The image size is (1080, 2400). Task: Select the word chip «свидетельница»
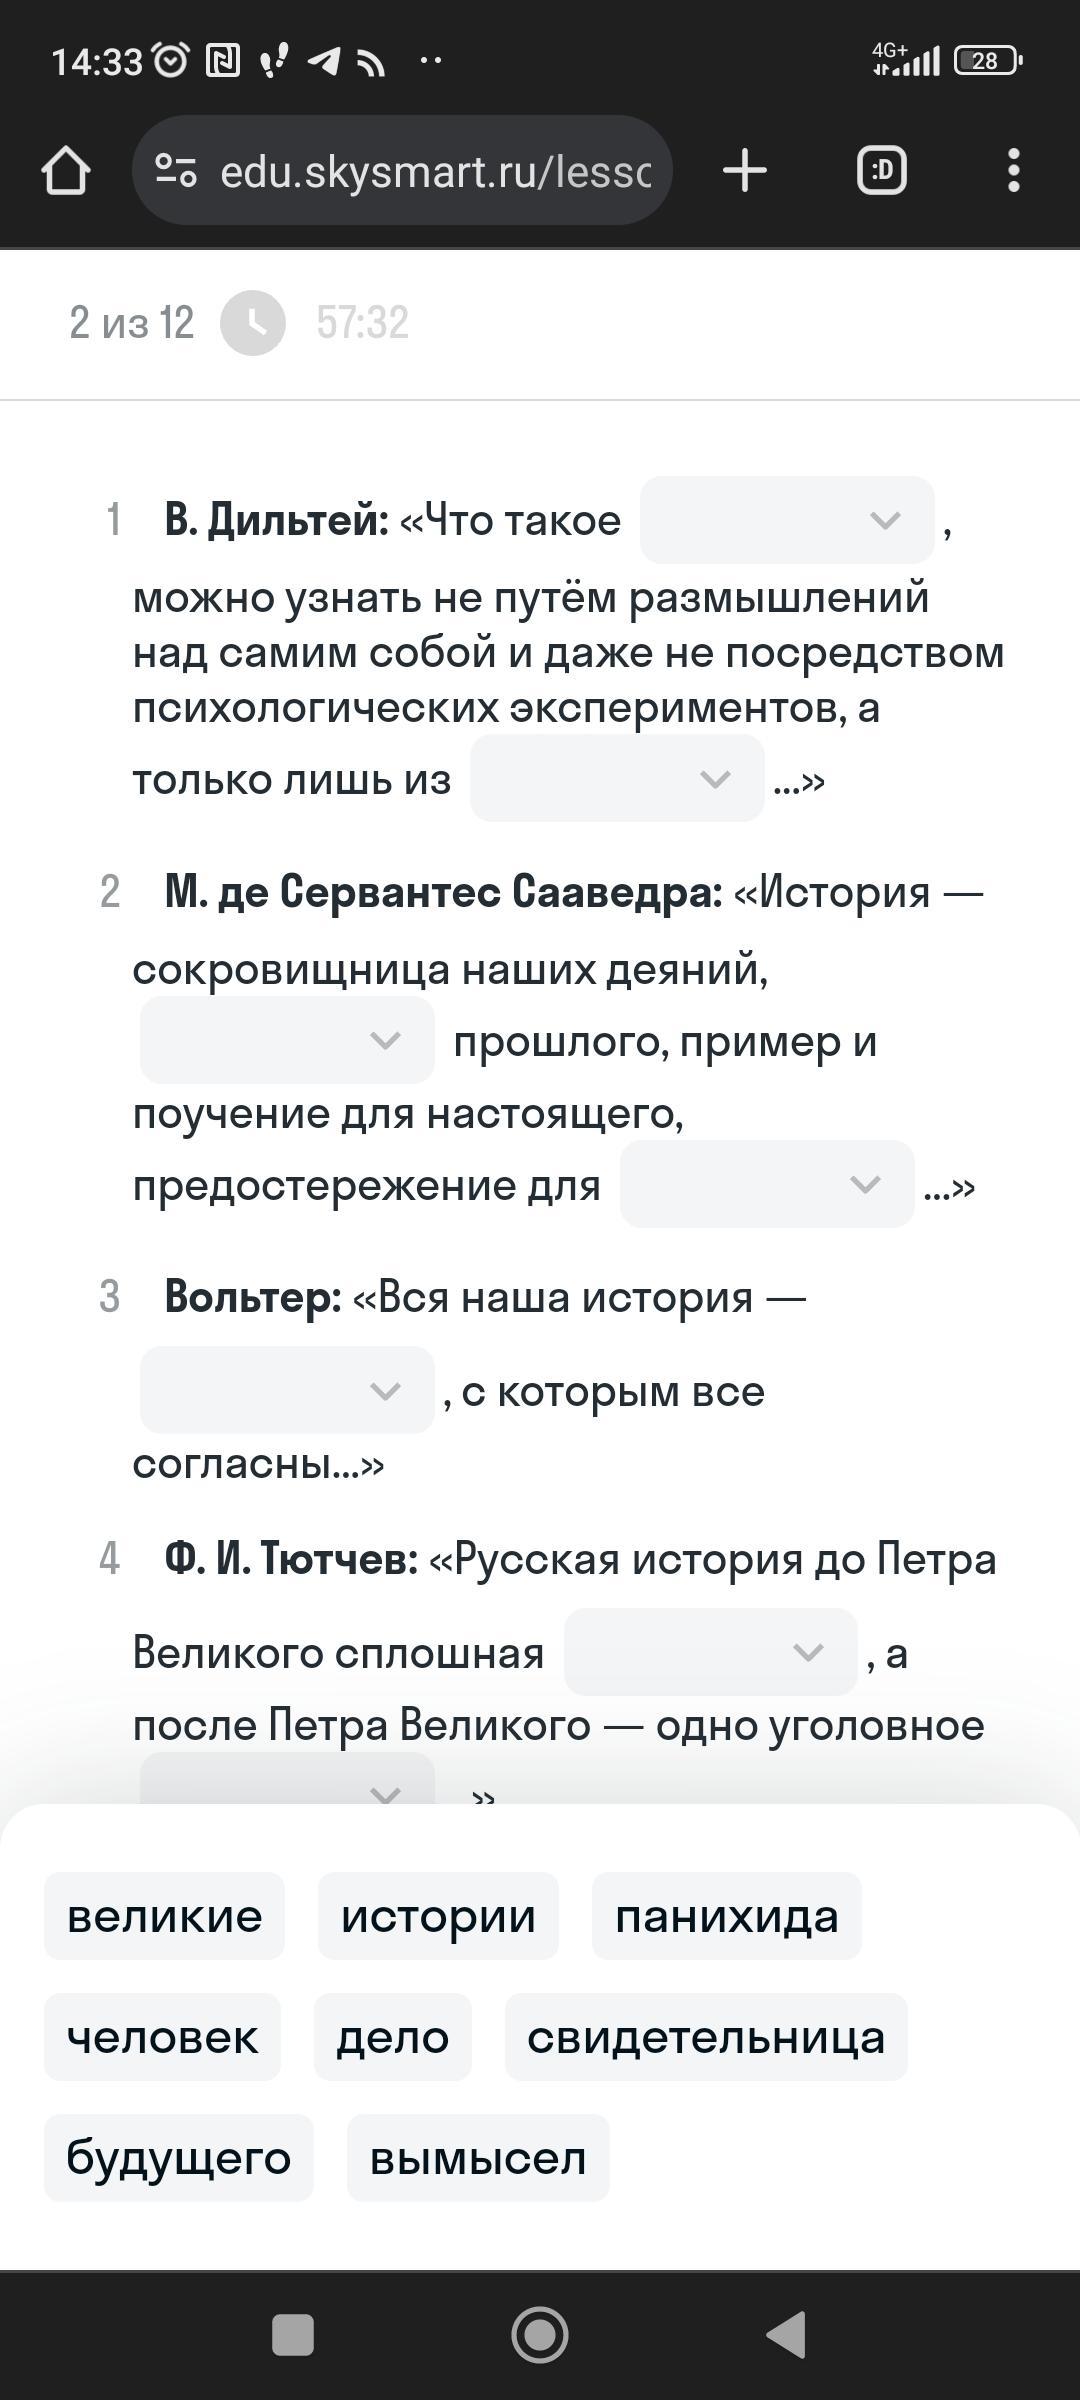706,2037
